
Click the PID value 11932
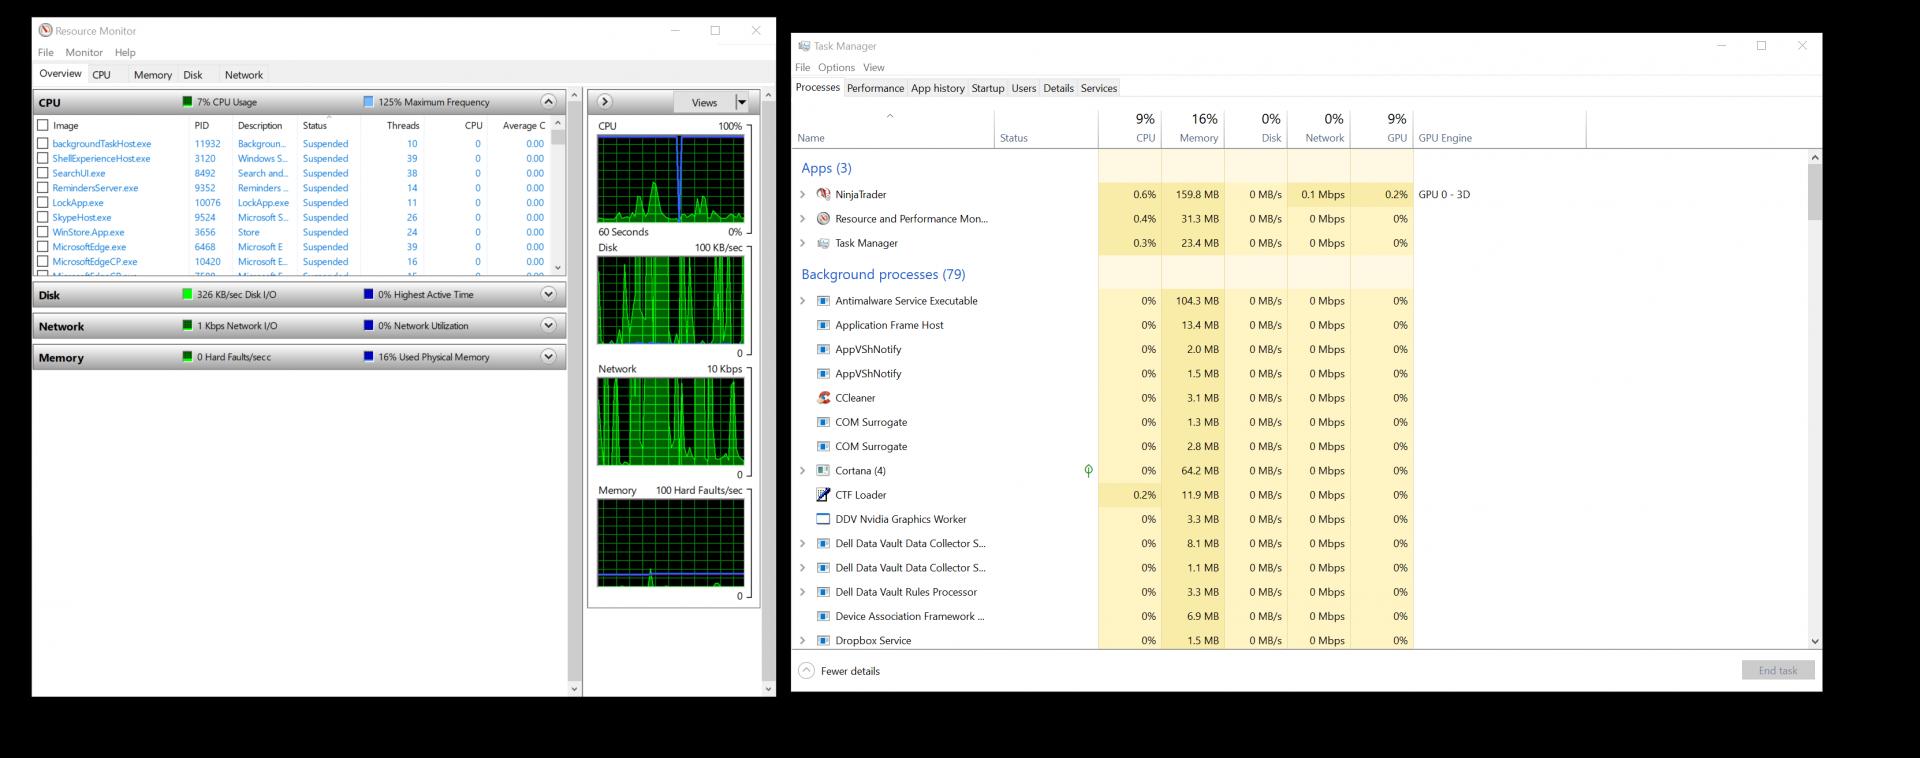tap(207, 143)
